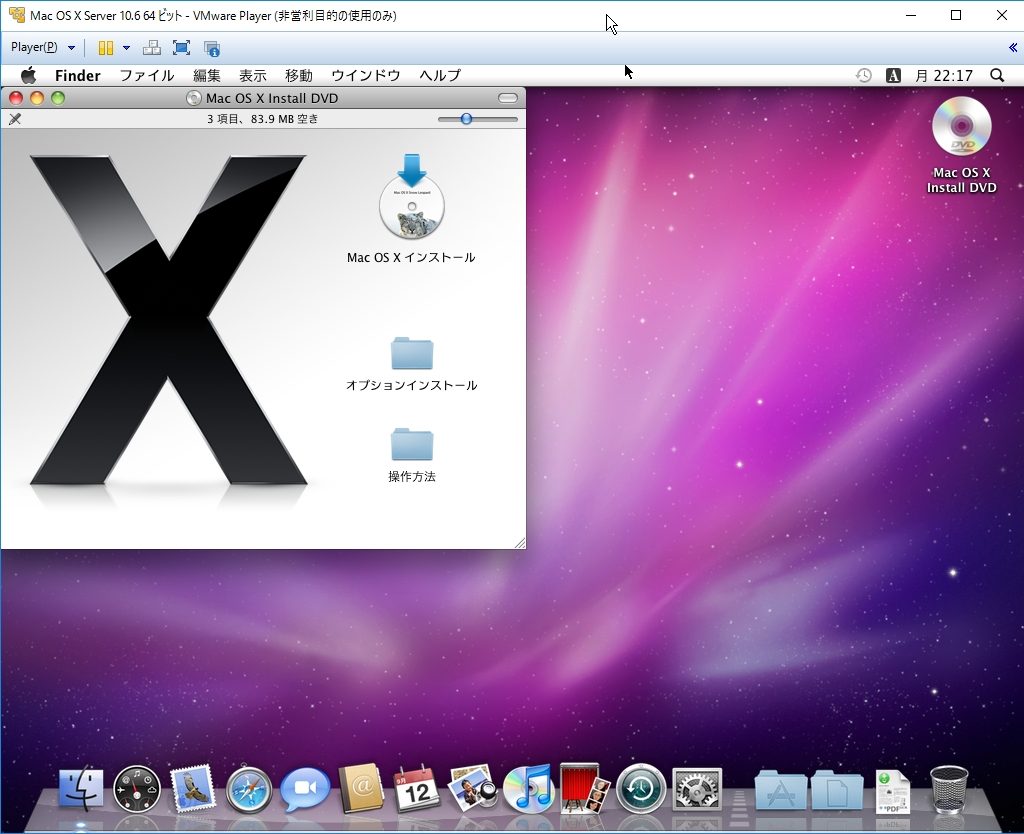Screen dimensions: 1024x834
Task: Click VMware send Ctrl+Alt+Del icon
Action: coord(152,48)
